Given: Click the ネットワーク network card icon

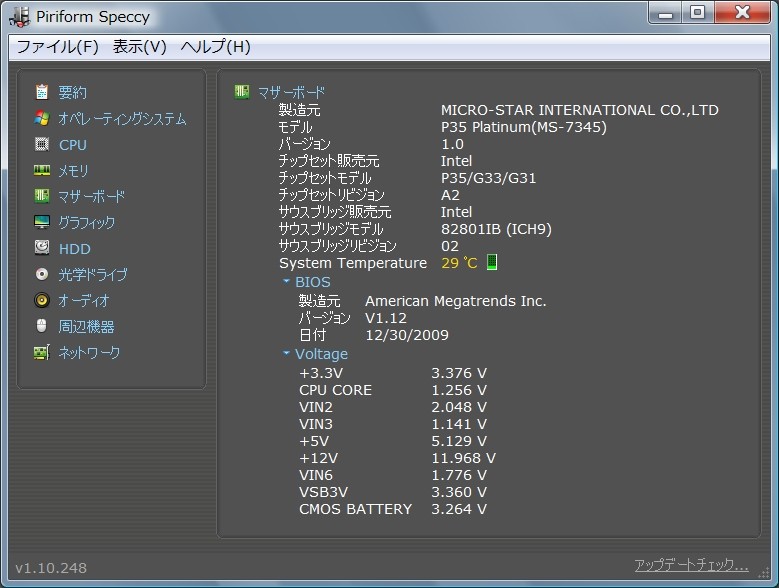Looking at the screenshot, I should point(42,352).
